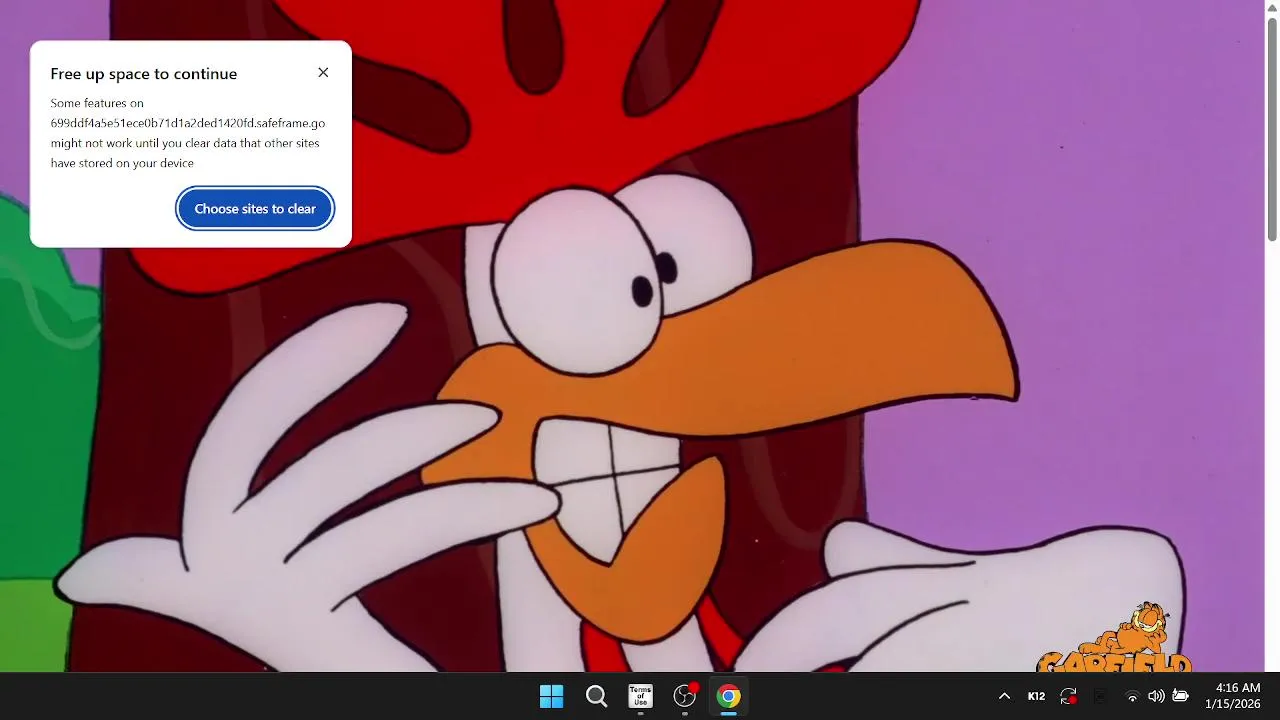Viewport: 1280px width, 720px height.
Task: Open the Wi-Fi network settings icon
Action: [x=1132, y=696]
